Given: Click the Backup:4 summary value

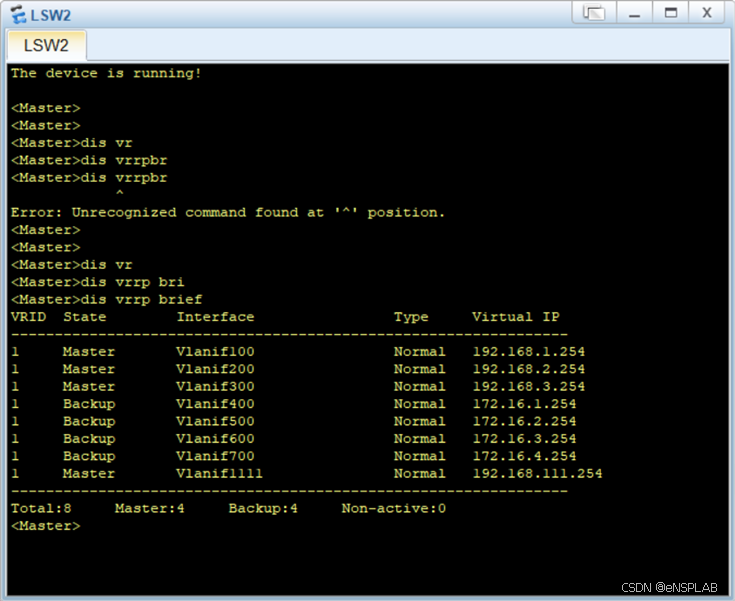Looking at the screenshot, I should tap(263, 509).
